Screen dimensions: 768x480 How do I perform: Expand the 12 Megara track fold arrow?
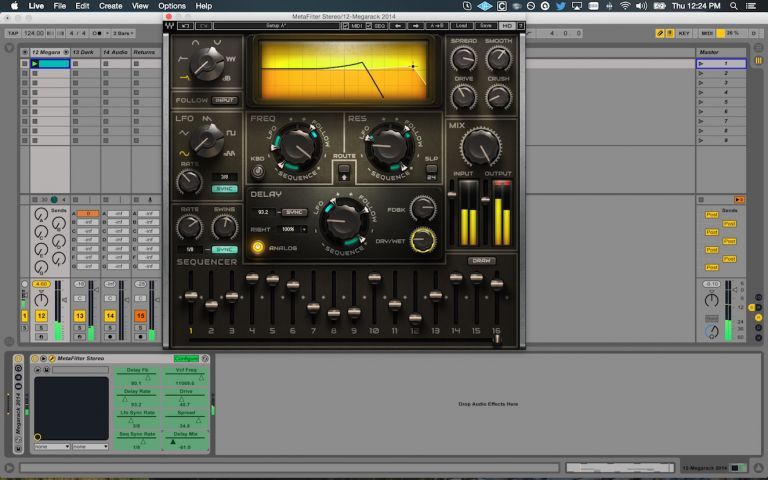pyautogui.click(x=66, y=52)
